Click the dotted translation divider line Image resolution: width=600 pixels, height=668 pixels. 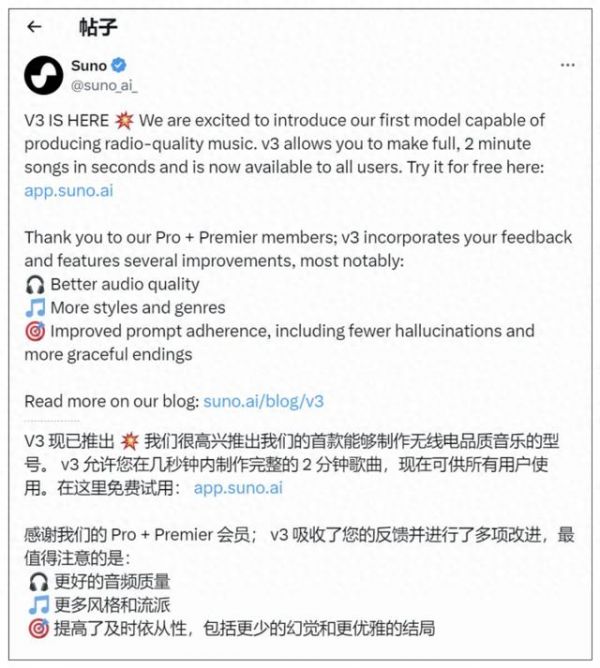[52, 421]
